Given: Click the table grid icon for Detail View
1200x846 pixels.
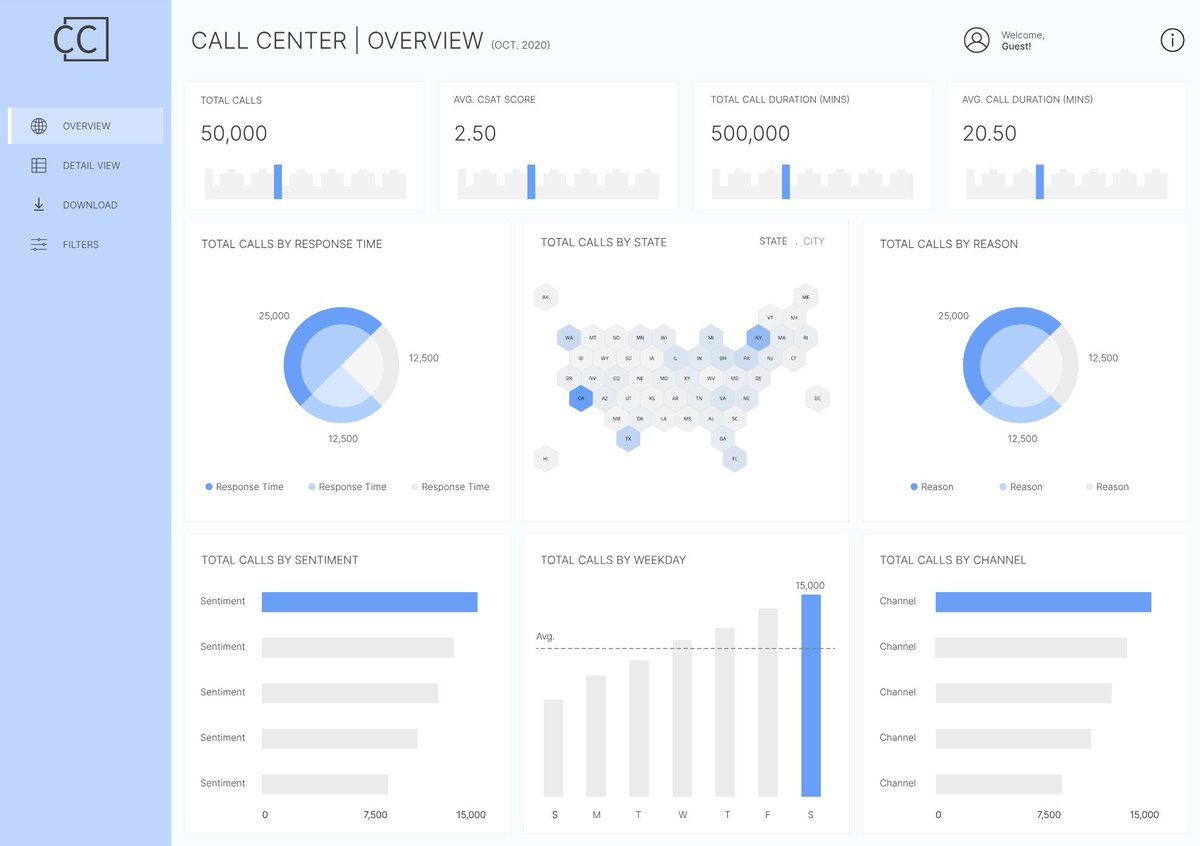Looking at the screenshot, I should coord(39,165).
